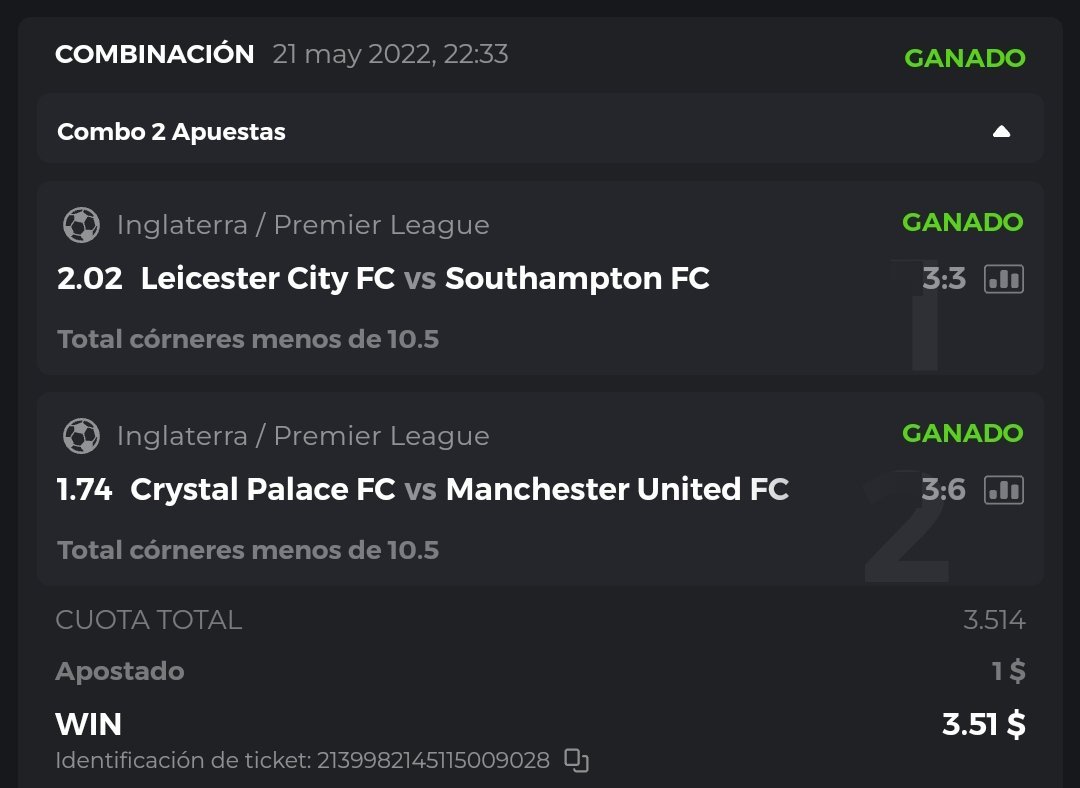The image size is (1080, 788).
Task: Click the 1.74 odds value
Action: point(85,490)
